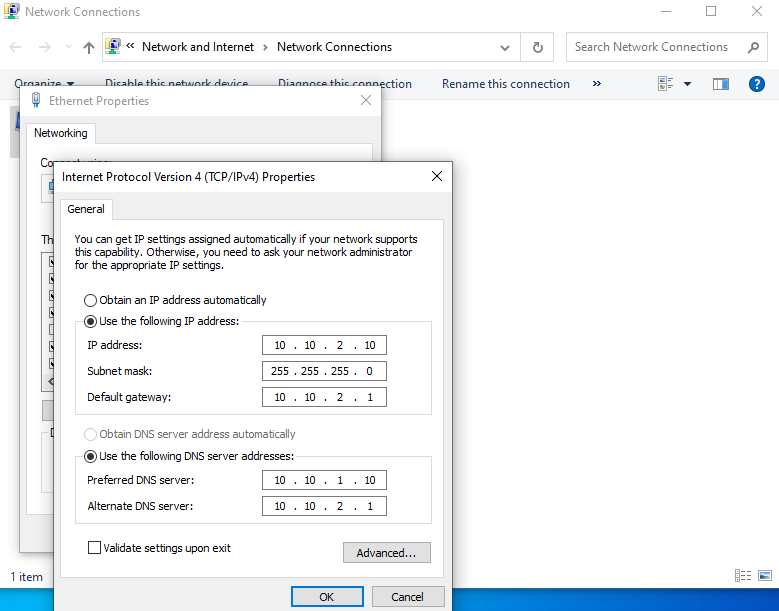Expand the address bar history dropdown
The height and width of the screenshot is (611, 779).
pos(503,47)
